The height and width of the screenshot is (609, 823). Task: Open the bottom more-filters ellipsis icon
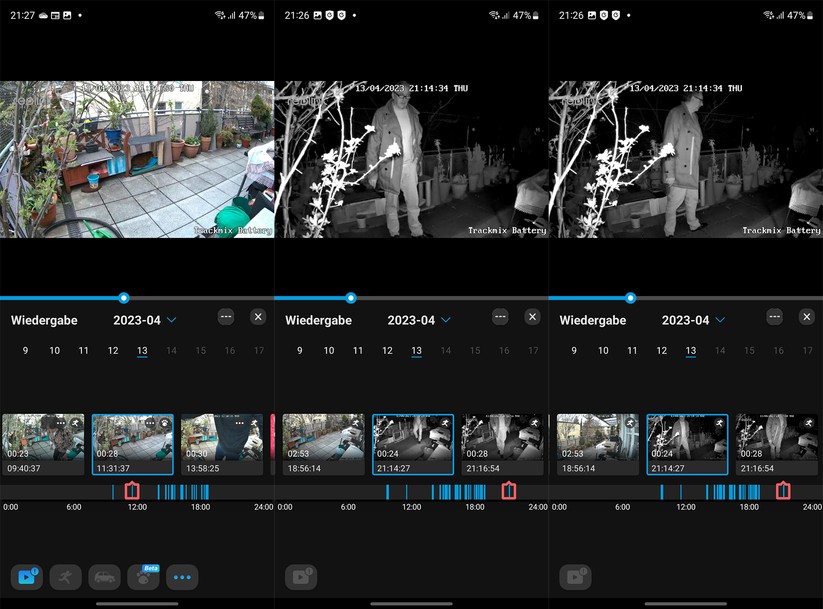point(181,577)
